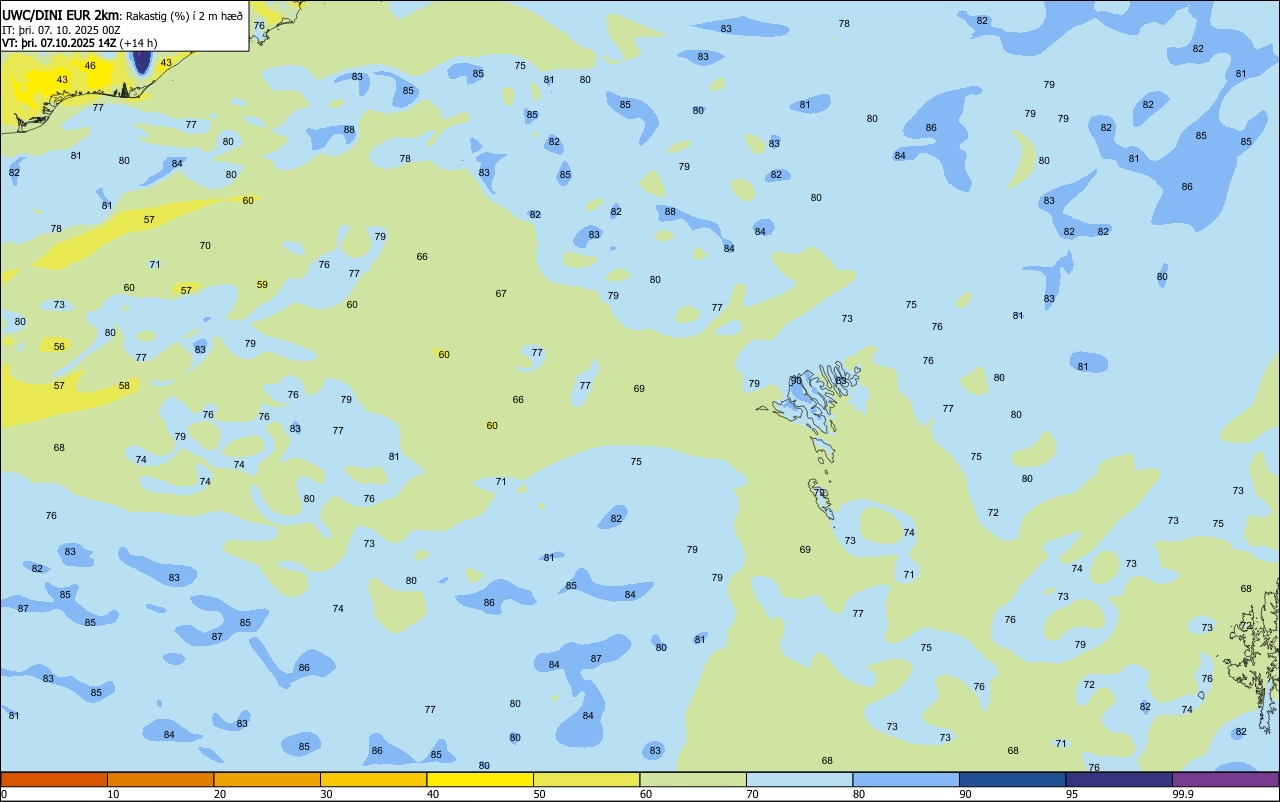Select the 30–40 golden-yellow legend swatch
Image resolution: width=1280 pixels, height=802 pixels.
pyautogui.click(x=373, y=779)
